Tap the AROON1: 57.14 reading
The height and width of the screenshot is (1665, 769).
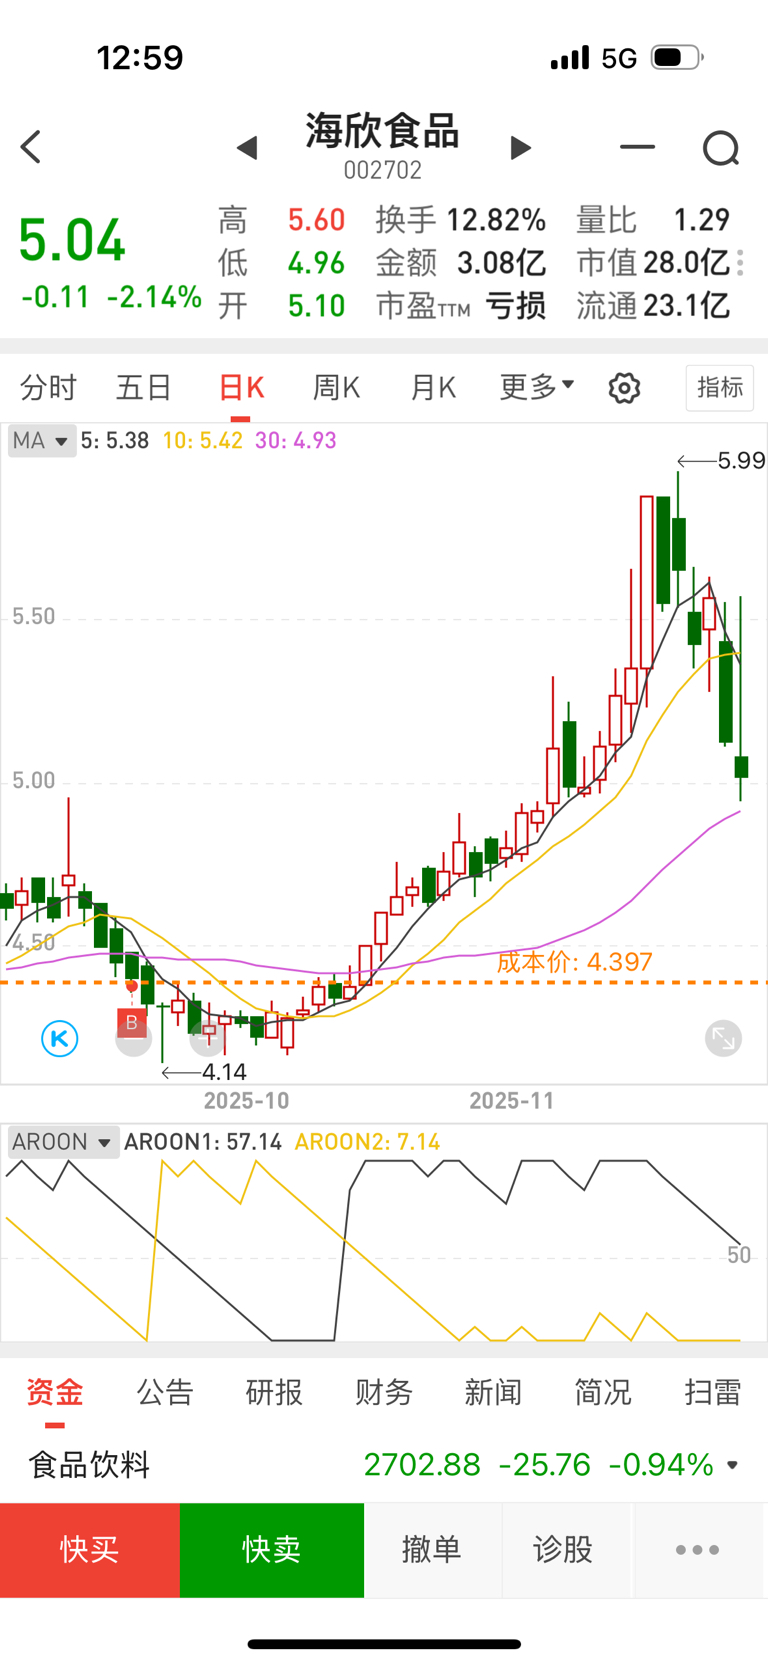203,1142
